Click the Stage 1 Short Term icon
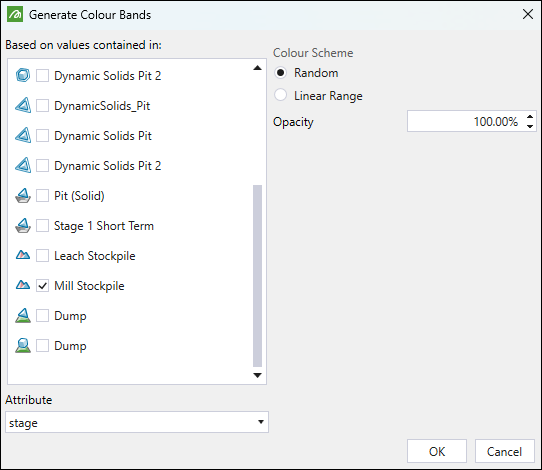This screenshot has width=542, height=470. (23, 226)
